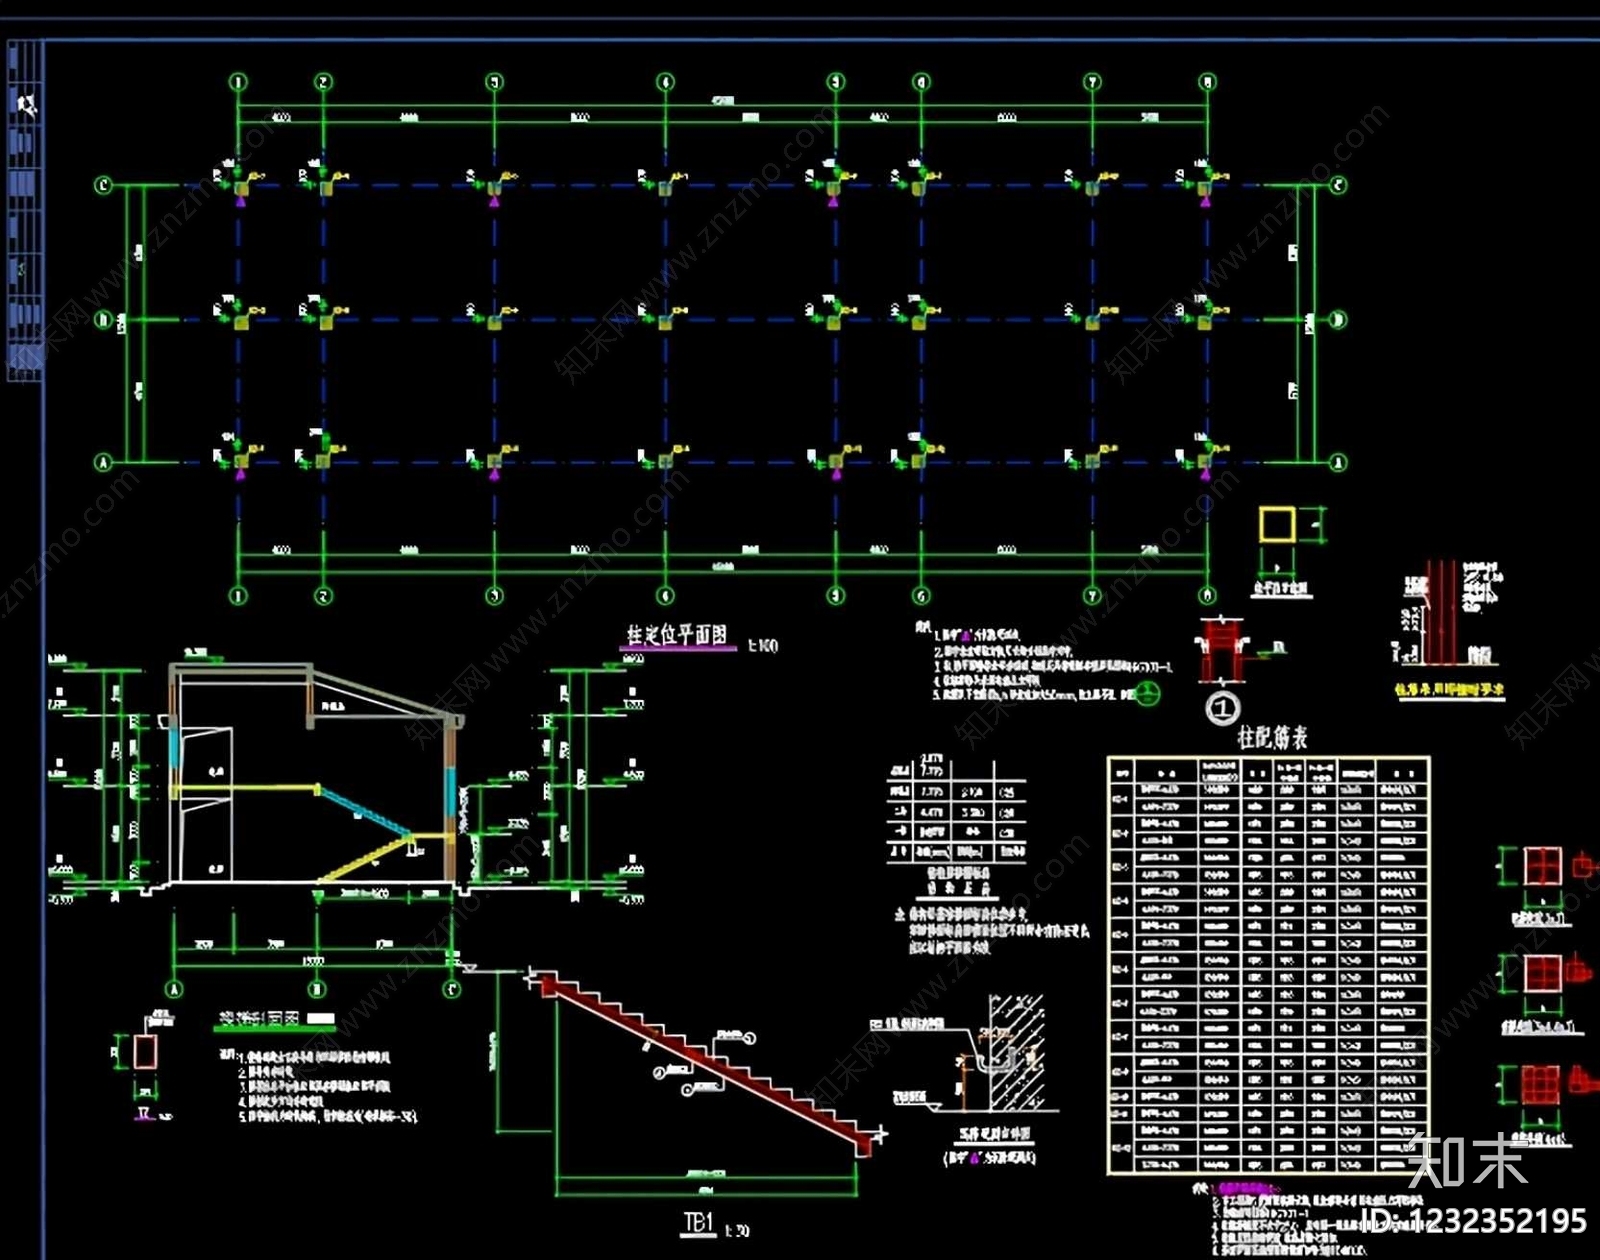Select the circled 1 detail marker
The image size is (1600, 1260).
[1222, 709]
